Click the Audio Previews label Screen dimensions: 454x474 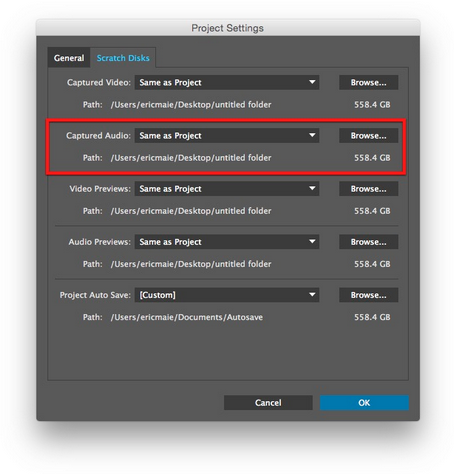coord(100,242)
